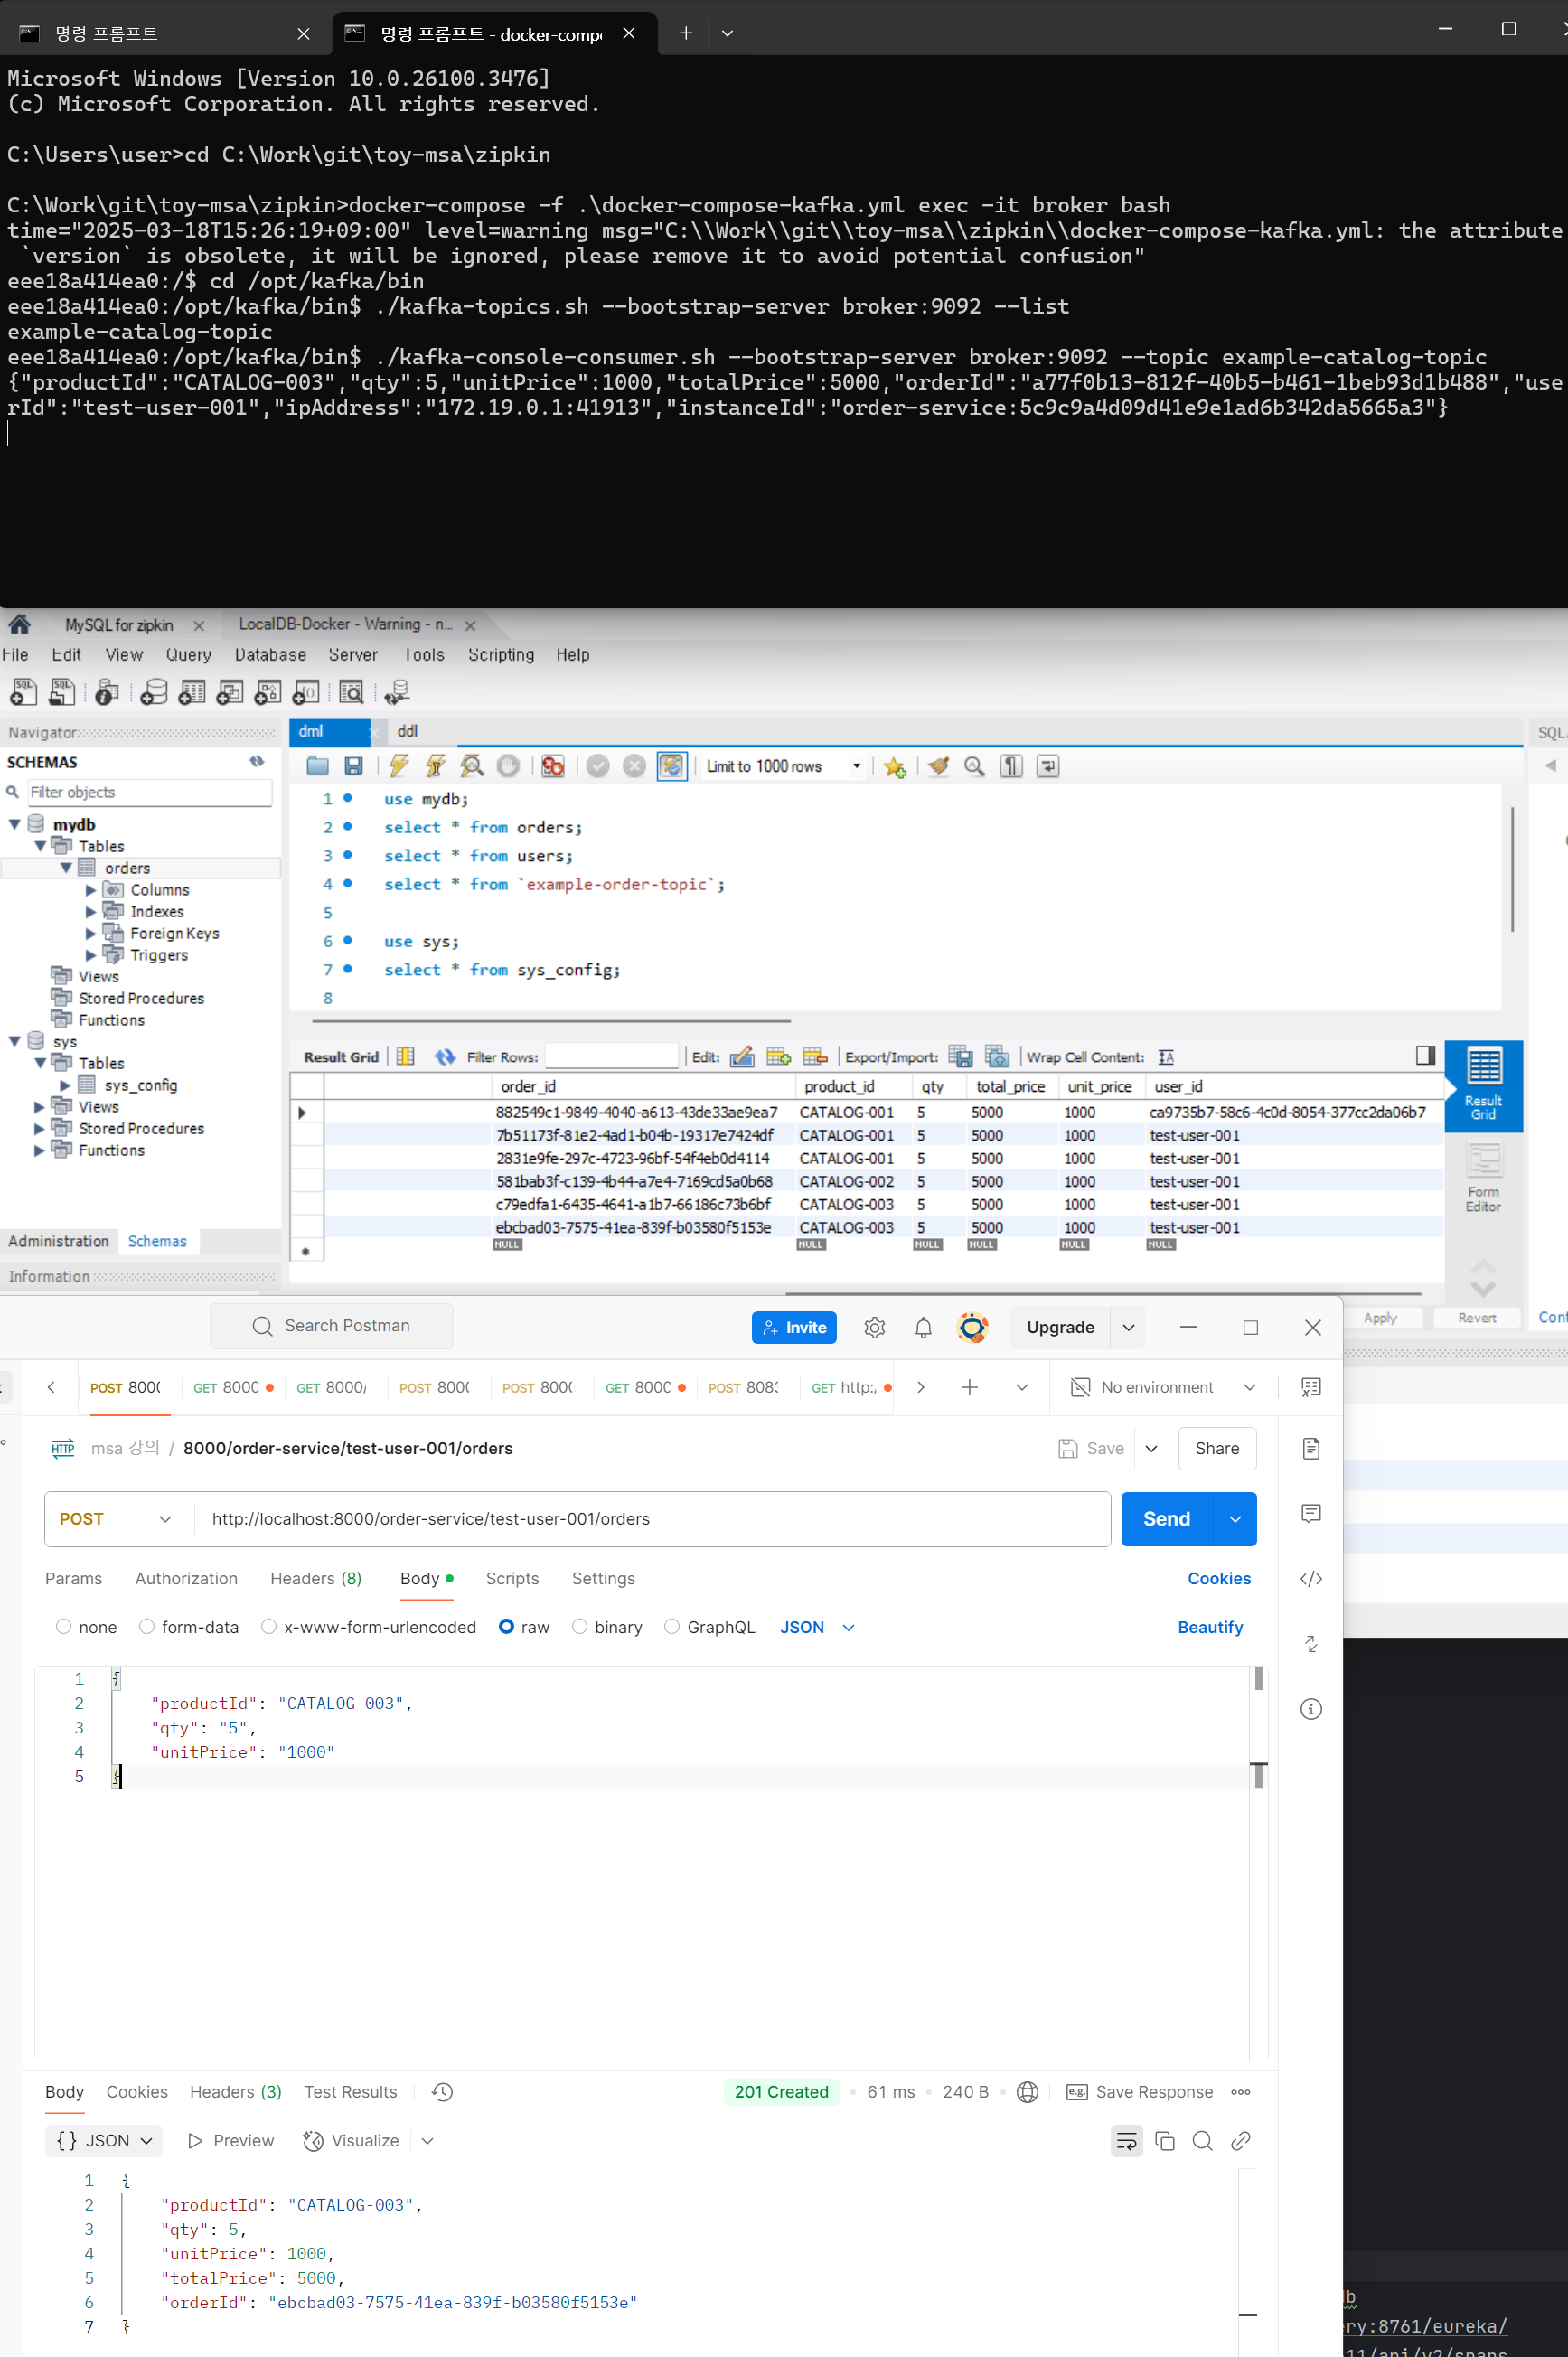Viewport: 1568px width, 2357px height.
Task: Click the Invite button in Postman
Action: point(794,1327)
